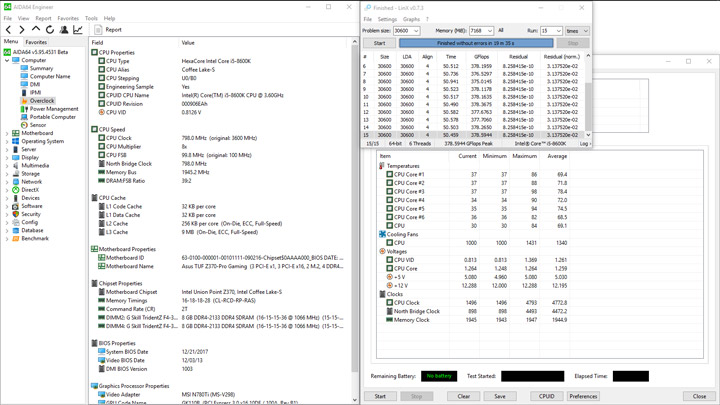
Task: Switch to the Favorites tab in AIDA64
Action: coord(36,42)
